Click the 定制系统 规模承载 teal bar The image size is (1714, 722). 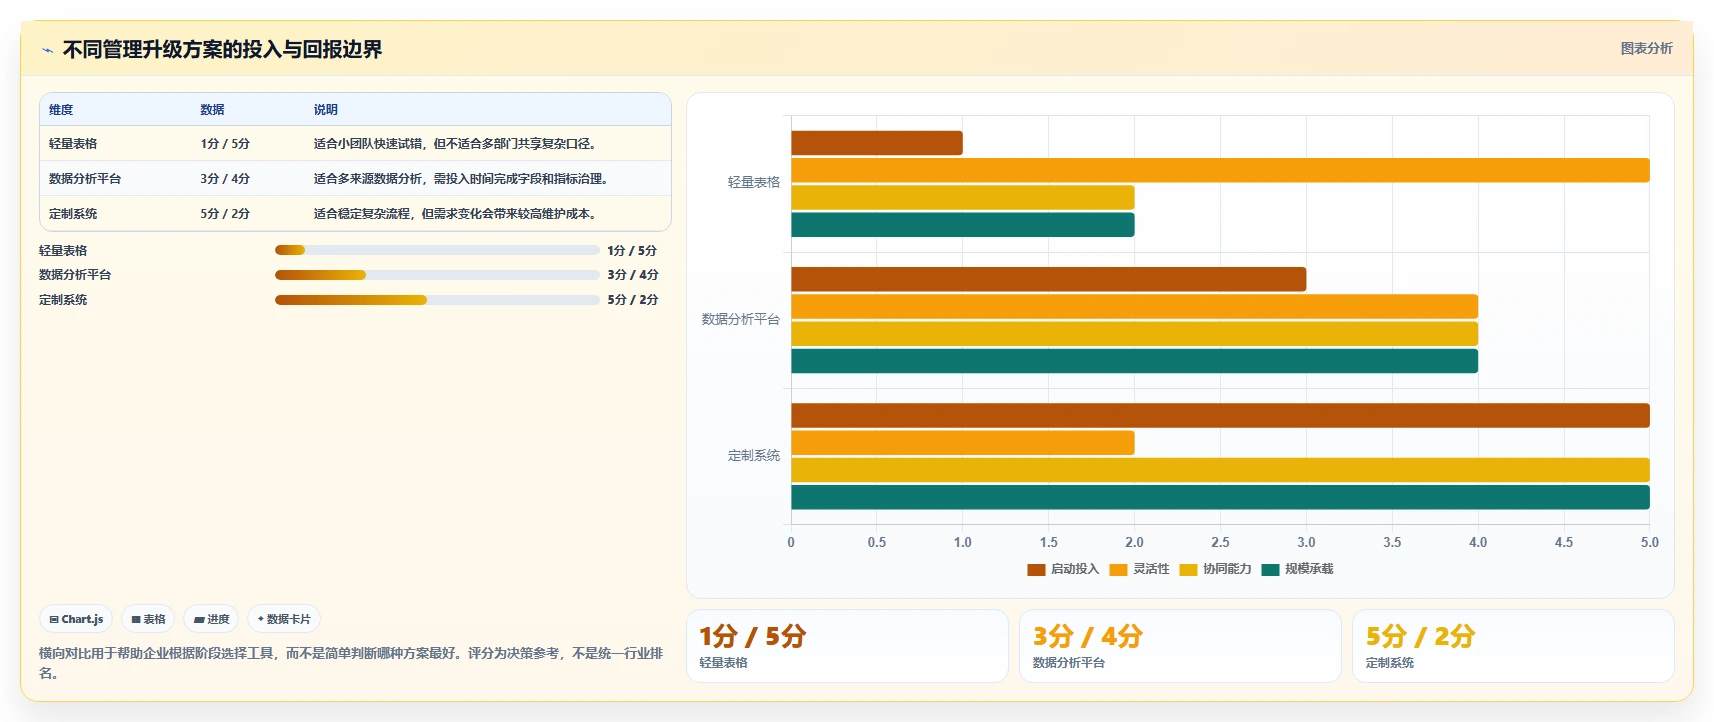pyautogui.click(x=1220, y=497)
